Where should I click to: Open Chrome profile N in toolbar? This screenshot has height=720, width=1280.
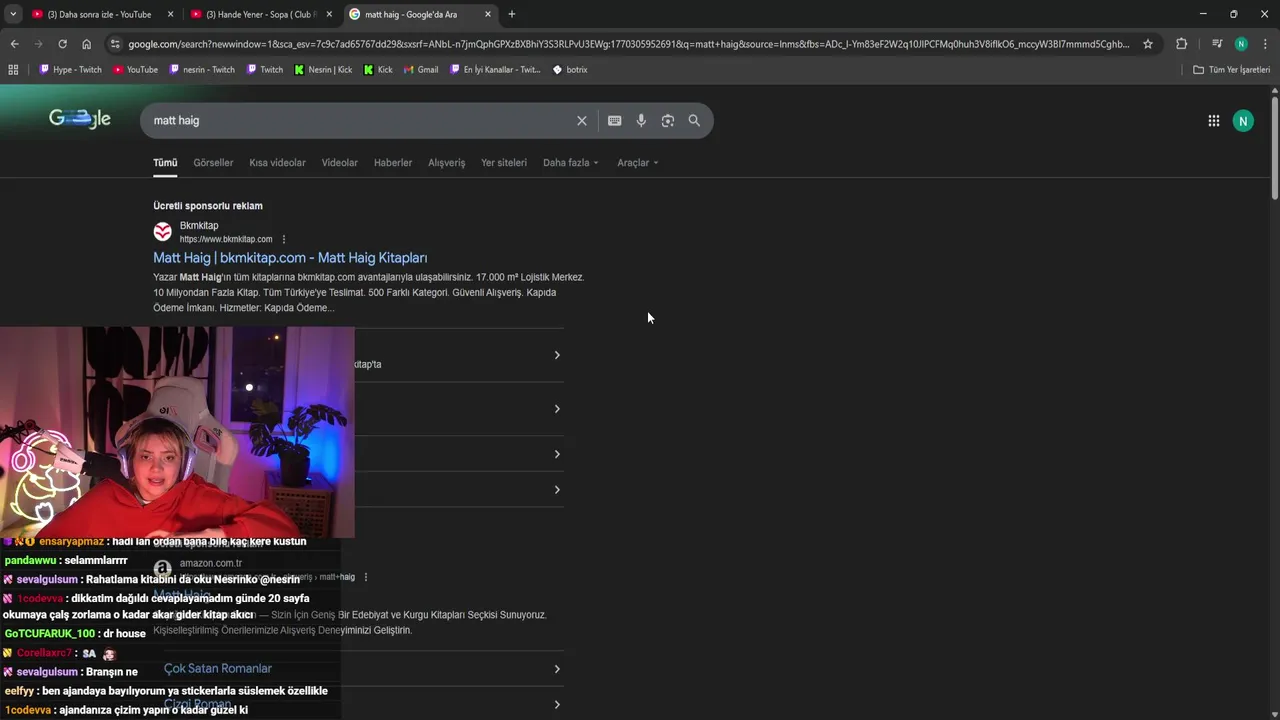1241,44
